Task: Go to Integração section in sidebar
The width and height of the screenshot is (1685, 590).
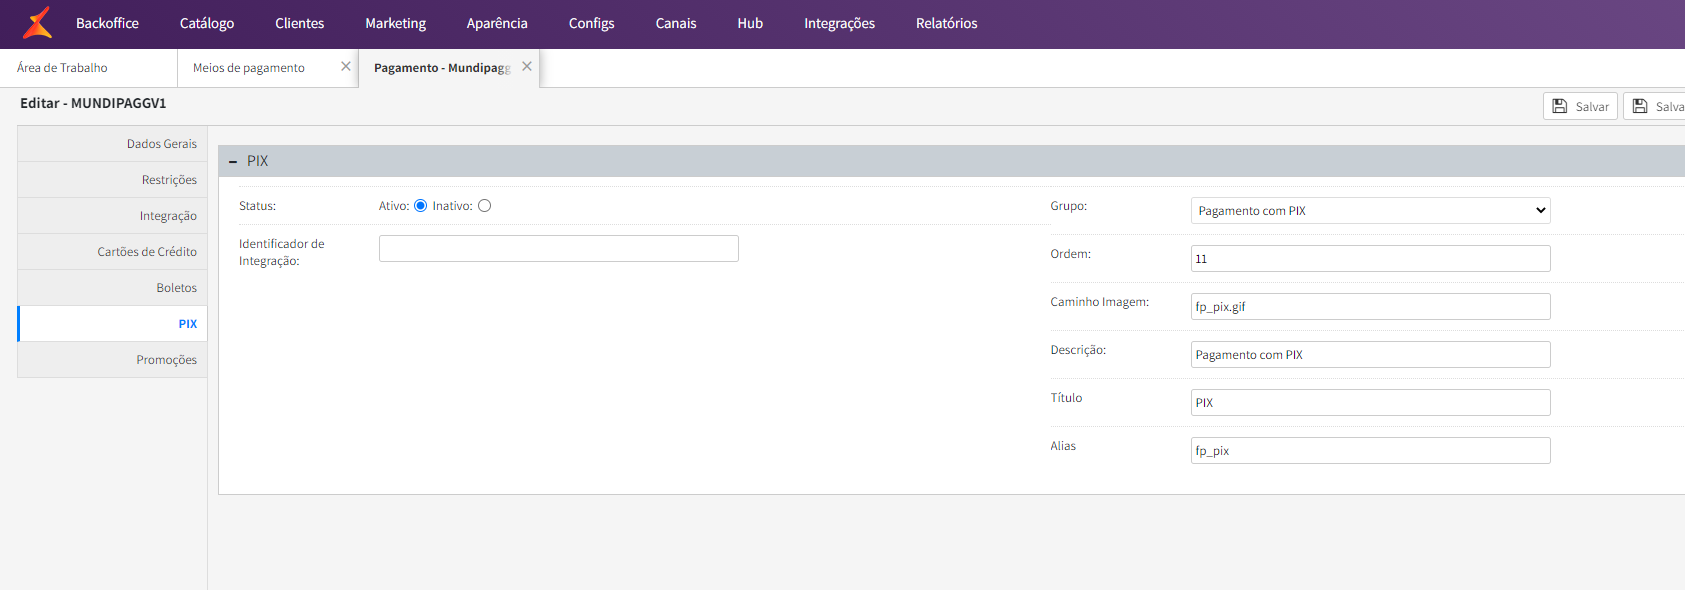Action: 112,216
